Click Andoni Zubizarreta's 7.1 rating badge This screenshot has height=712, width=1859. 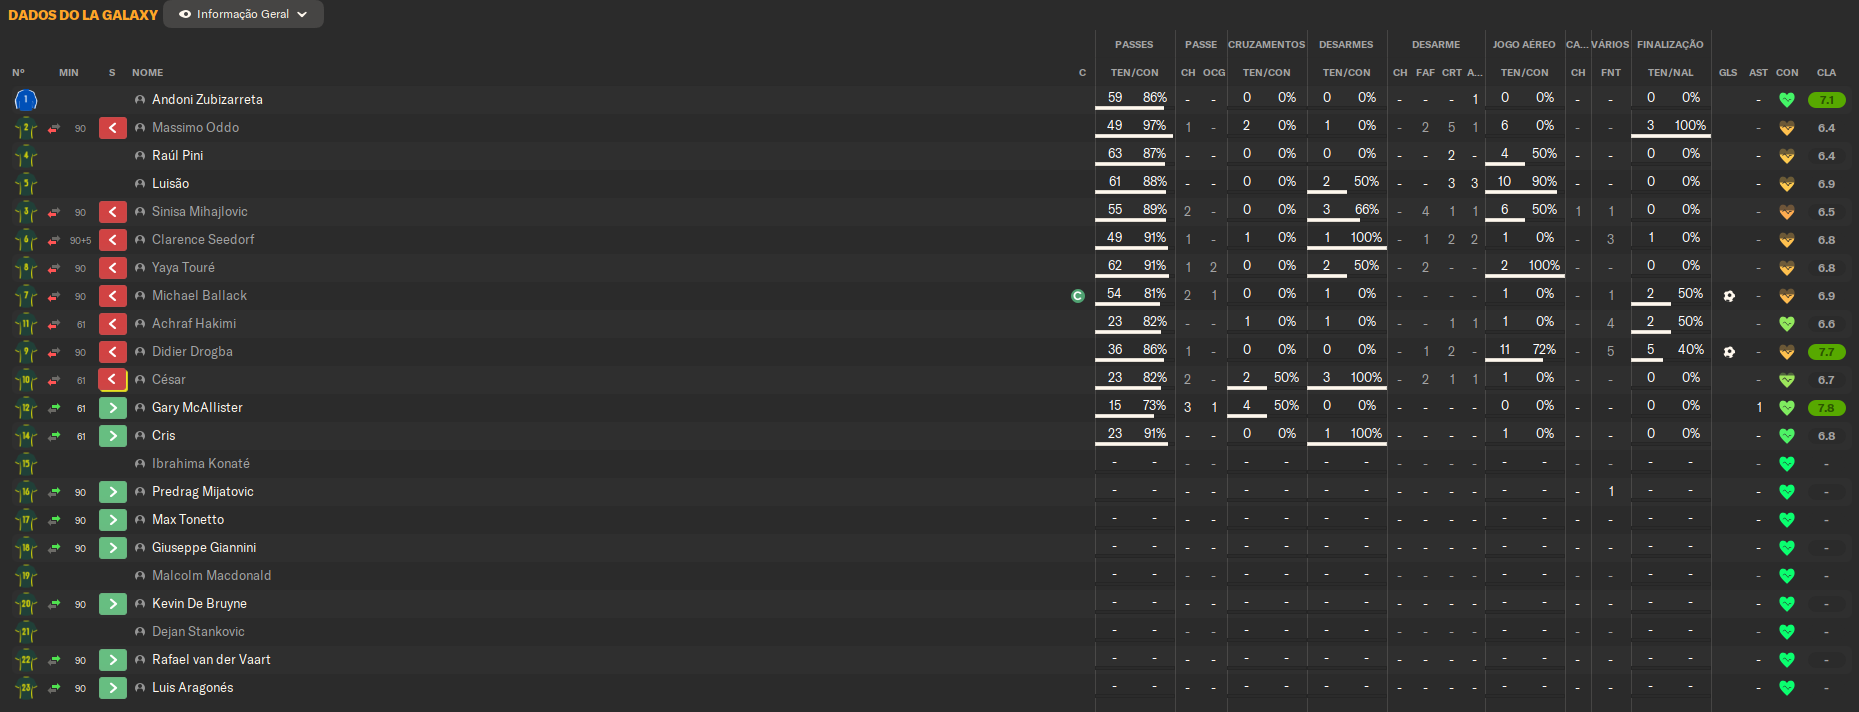click(1826, 100)
